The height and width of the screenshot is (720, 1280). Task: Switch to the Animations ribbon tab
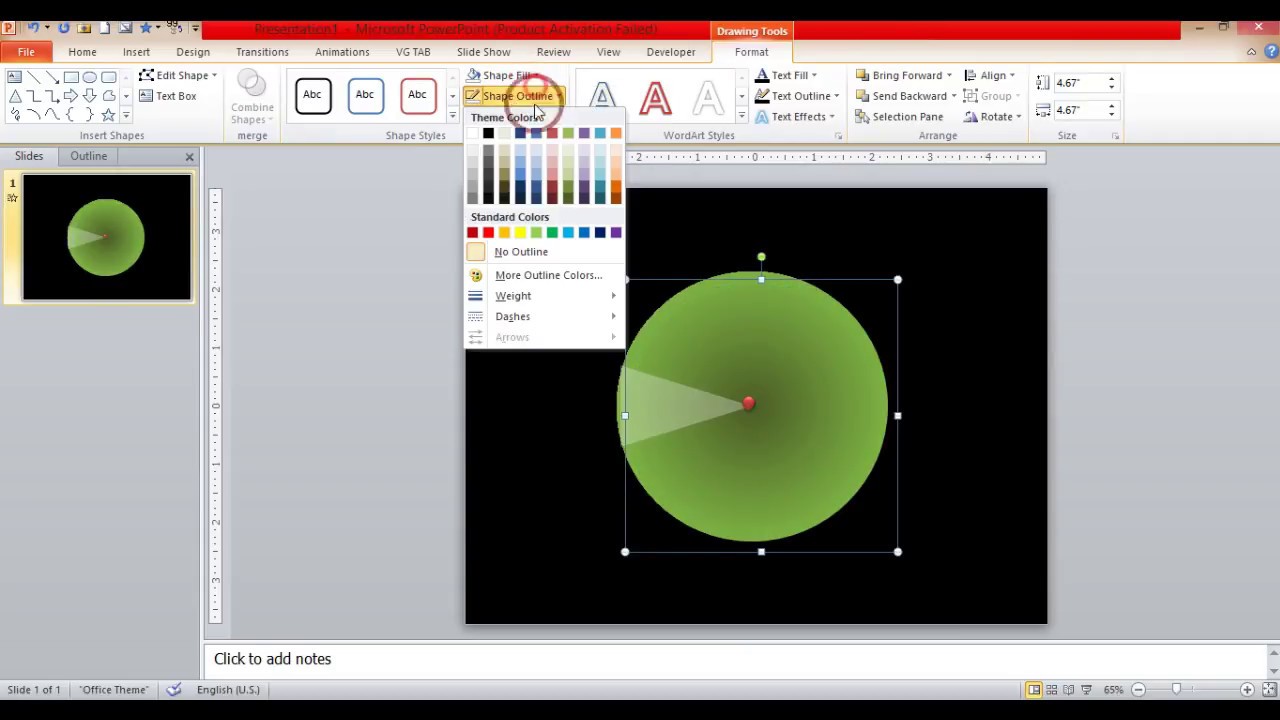(x=342, y=52)
